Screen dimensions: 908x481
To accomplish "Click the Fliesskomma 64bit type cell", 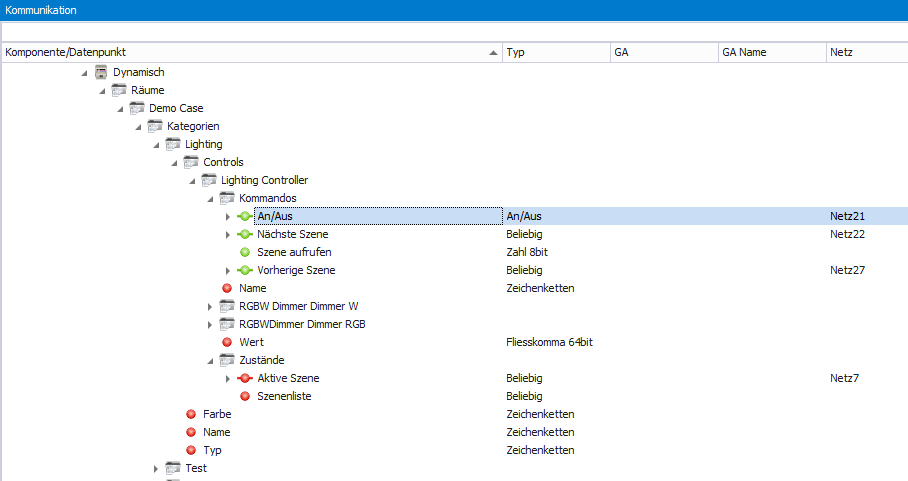I will [550, 342].
